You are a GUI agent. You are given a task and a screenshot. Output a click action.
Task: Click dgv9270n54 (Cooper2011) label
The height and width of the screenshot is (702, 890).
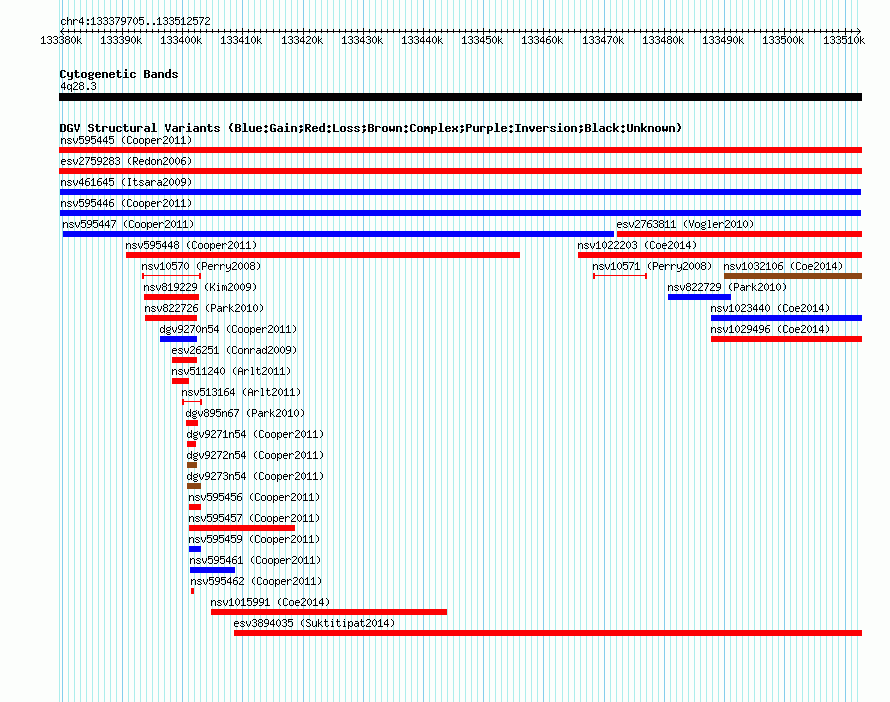(x=228, y=329)
